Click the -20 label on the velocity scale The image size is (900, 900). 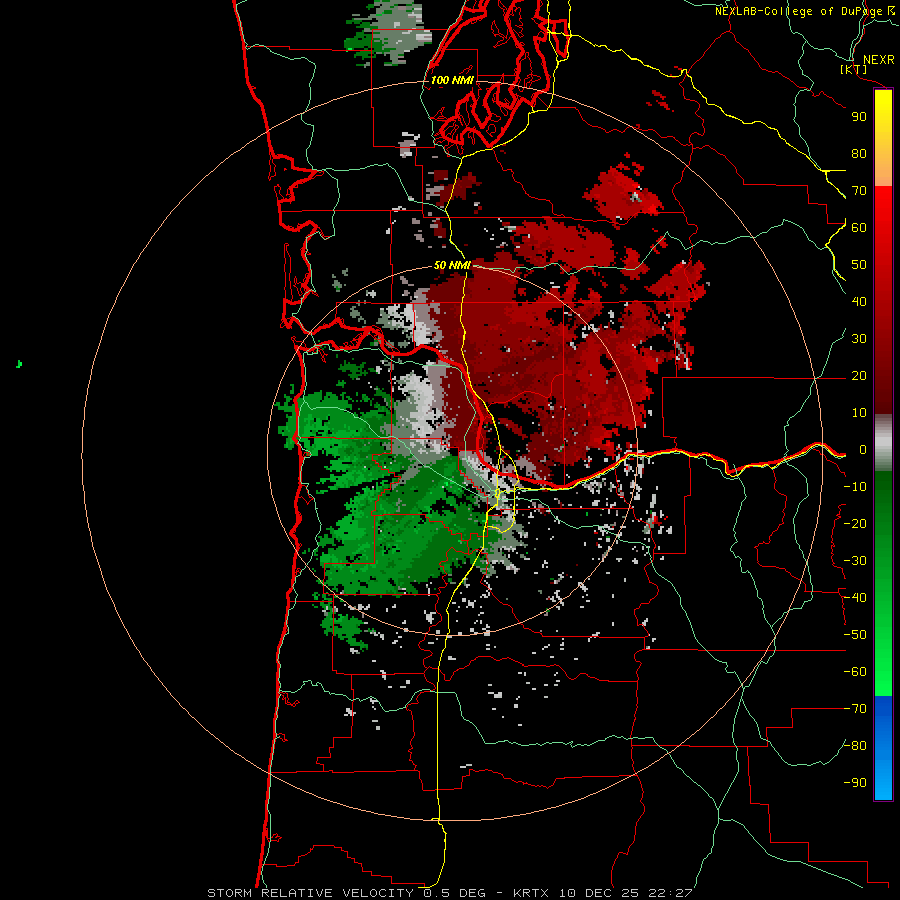[855, 523]
